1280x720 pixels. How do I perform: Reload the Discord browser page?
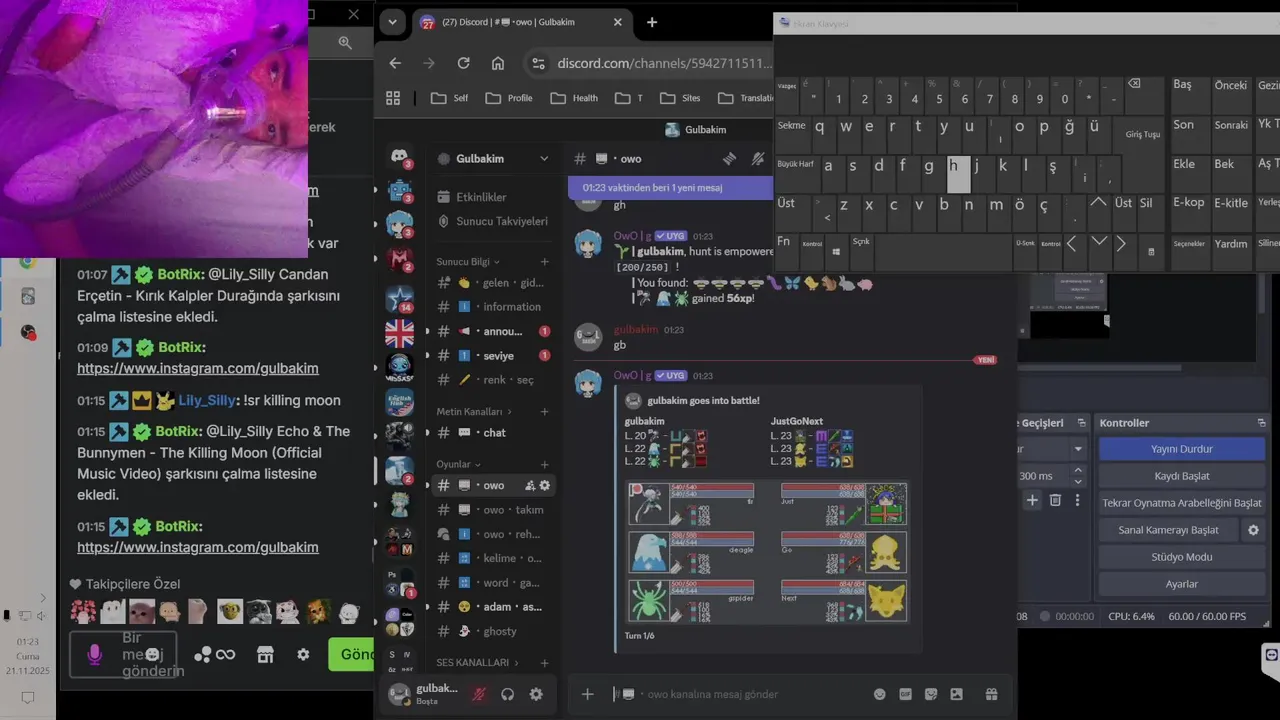463,63
